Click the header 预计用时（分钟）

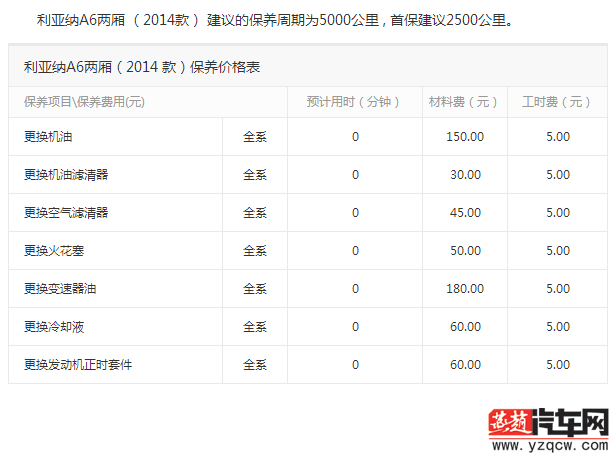click(355, 102)
